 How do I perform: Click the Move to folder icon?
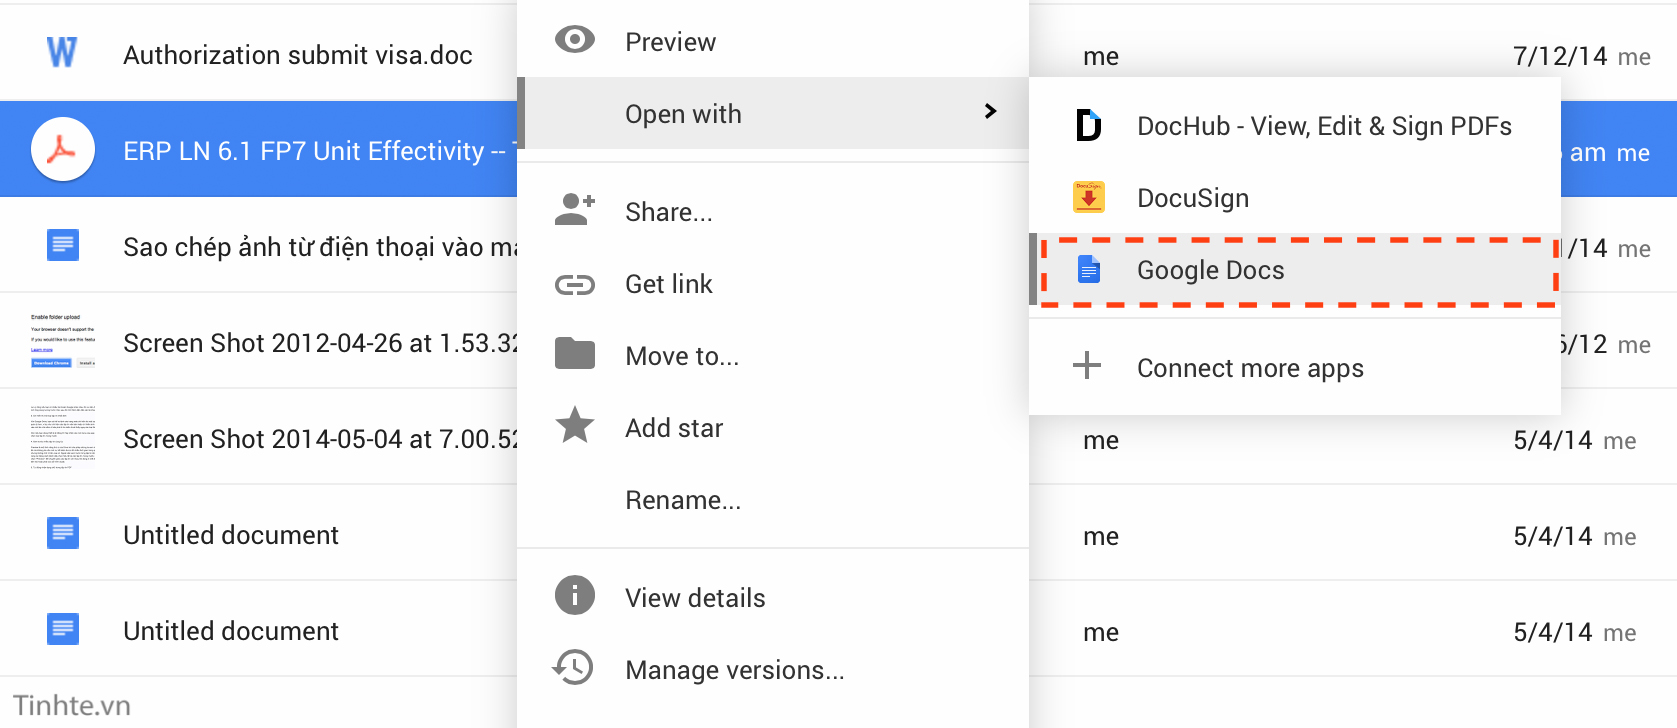click(x=575, y=354)
